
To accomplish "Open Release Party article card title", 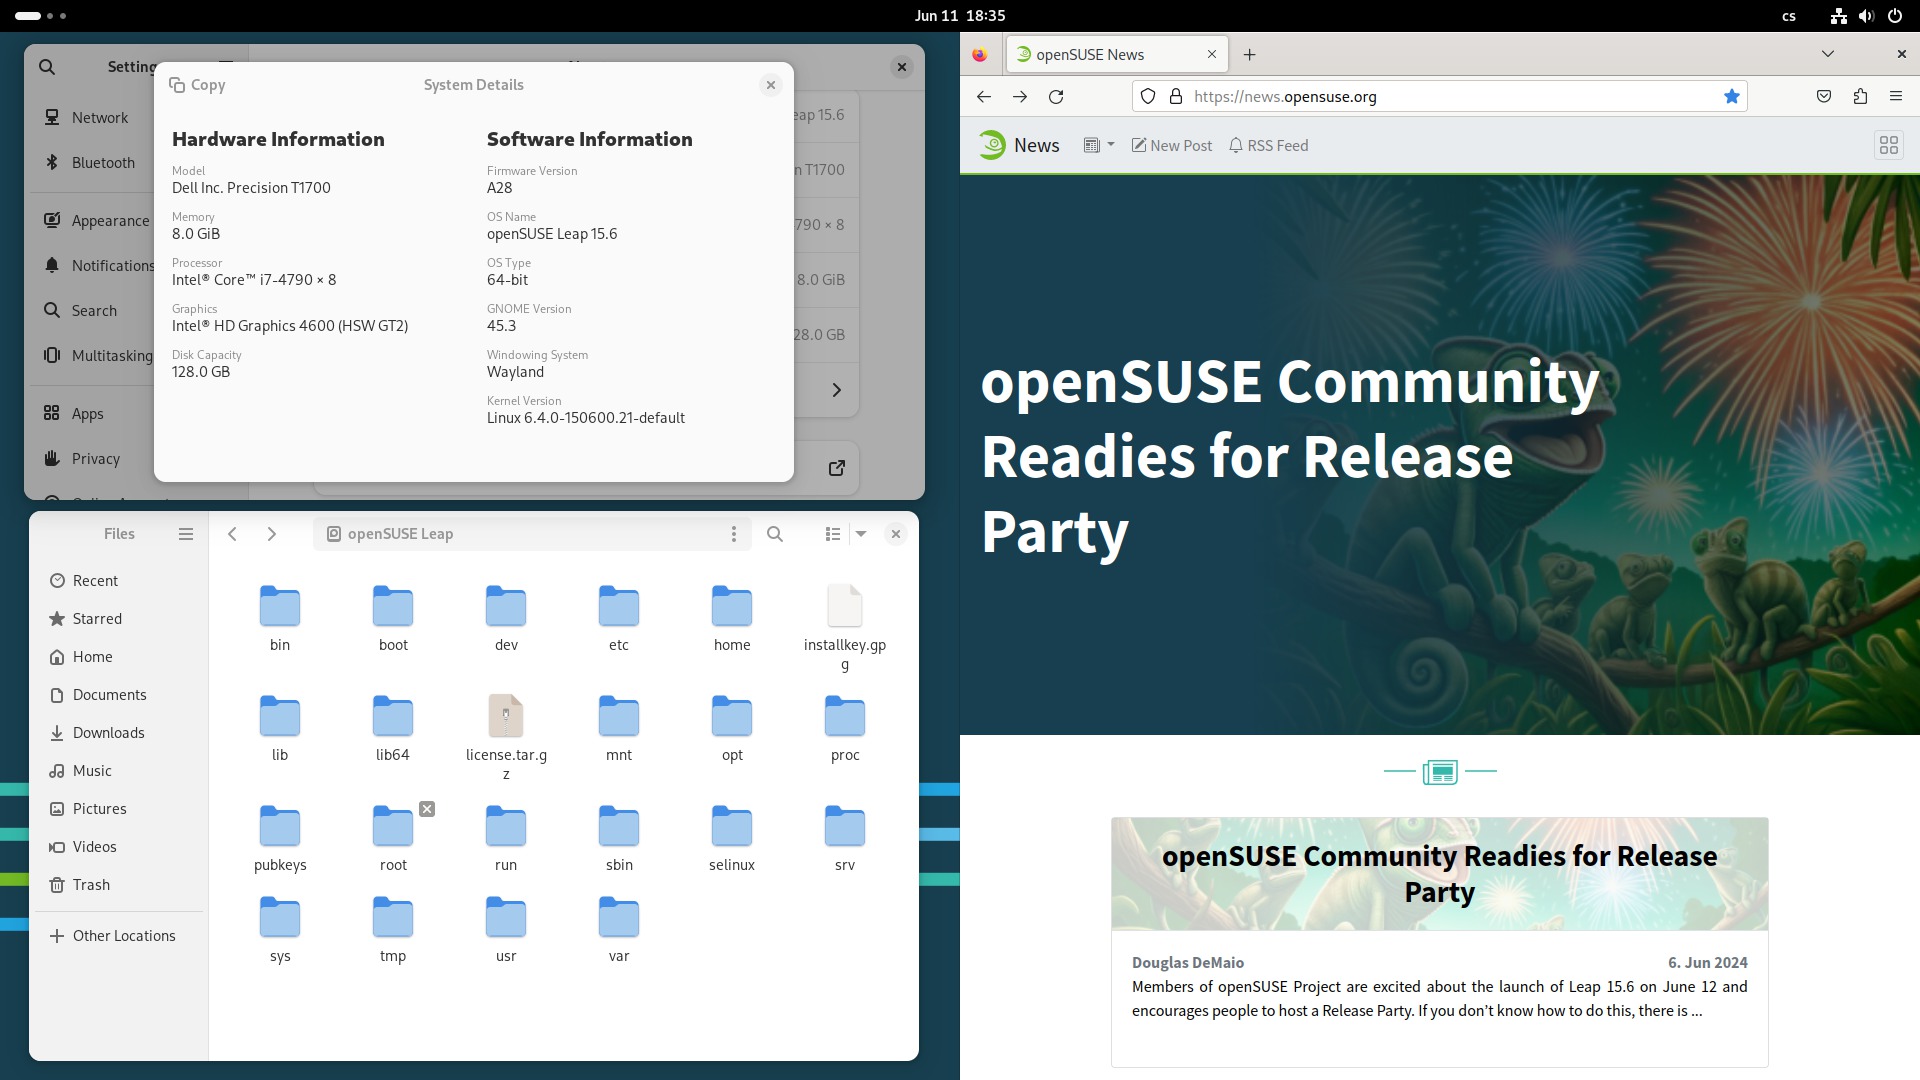I will pos(1440,874).
